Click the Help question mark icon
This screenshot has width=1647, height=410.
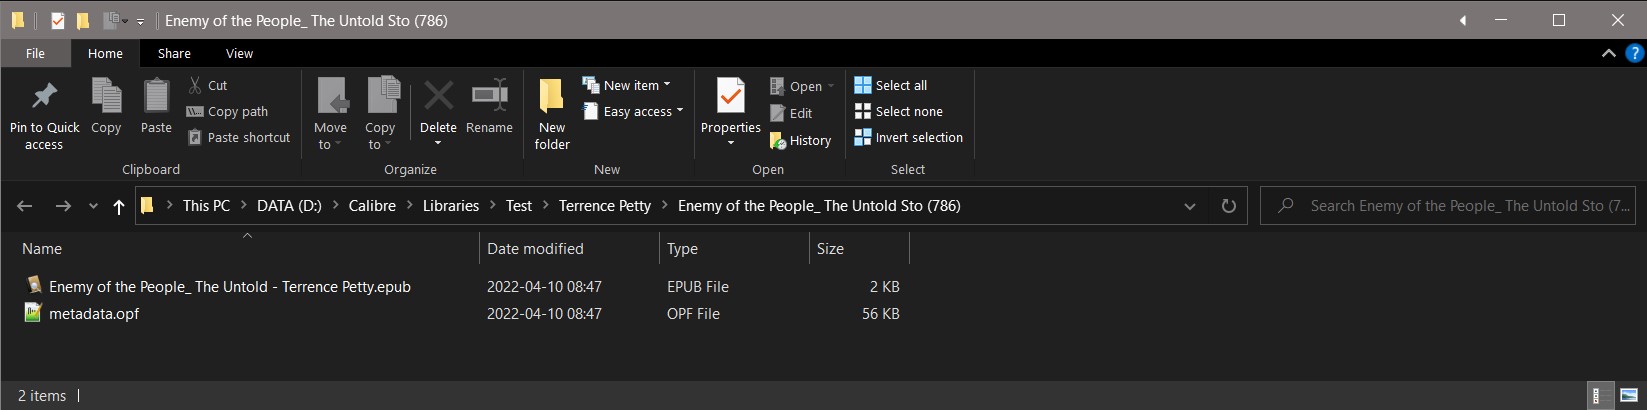(1634, 53)
